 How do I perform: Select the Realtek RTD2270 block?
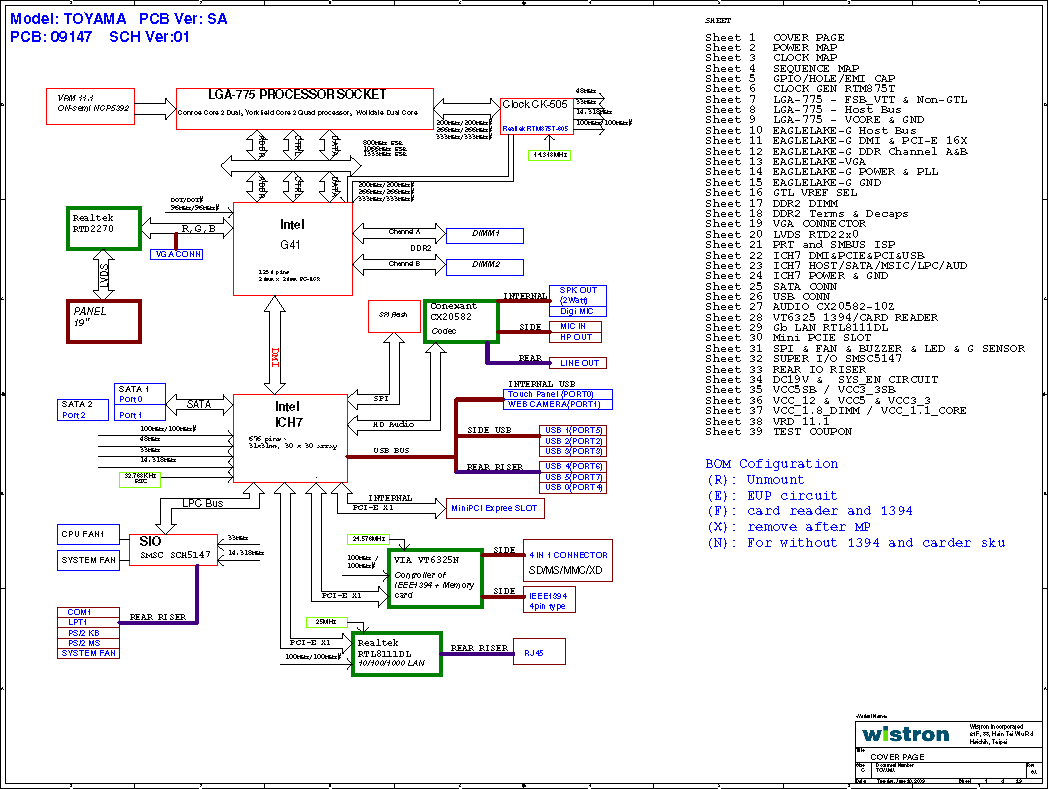coord(104,228)
